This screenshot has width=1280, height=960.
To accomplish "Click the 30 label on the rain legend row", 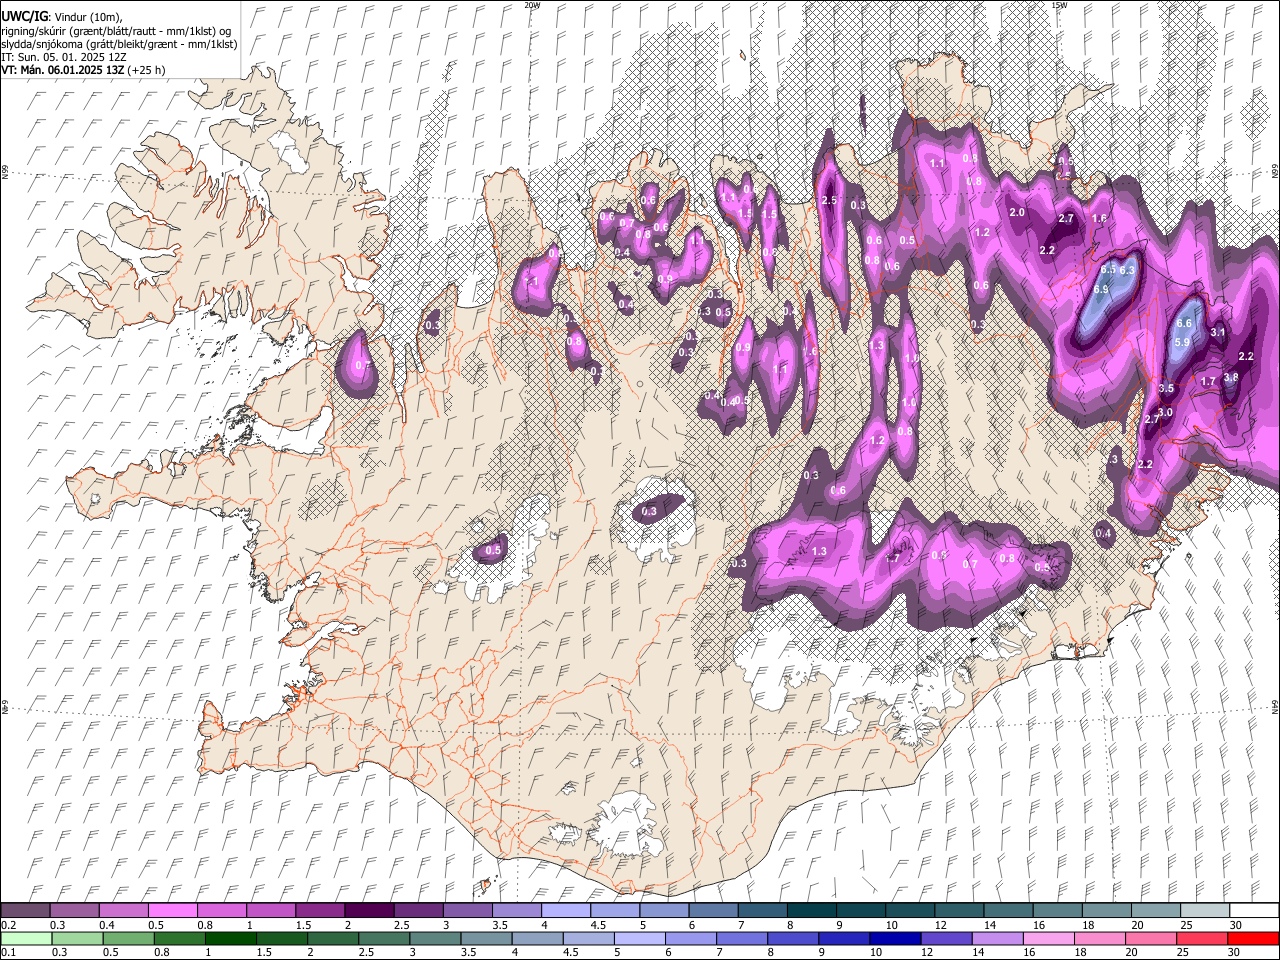I will click(x=1234, y=952).
